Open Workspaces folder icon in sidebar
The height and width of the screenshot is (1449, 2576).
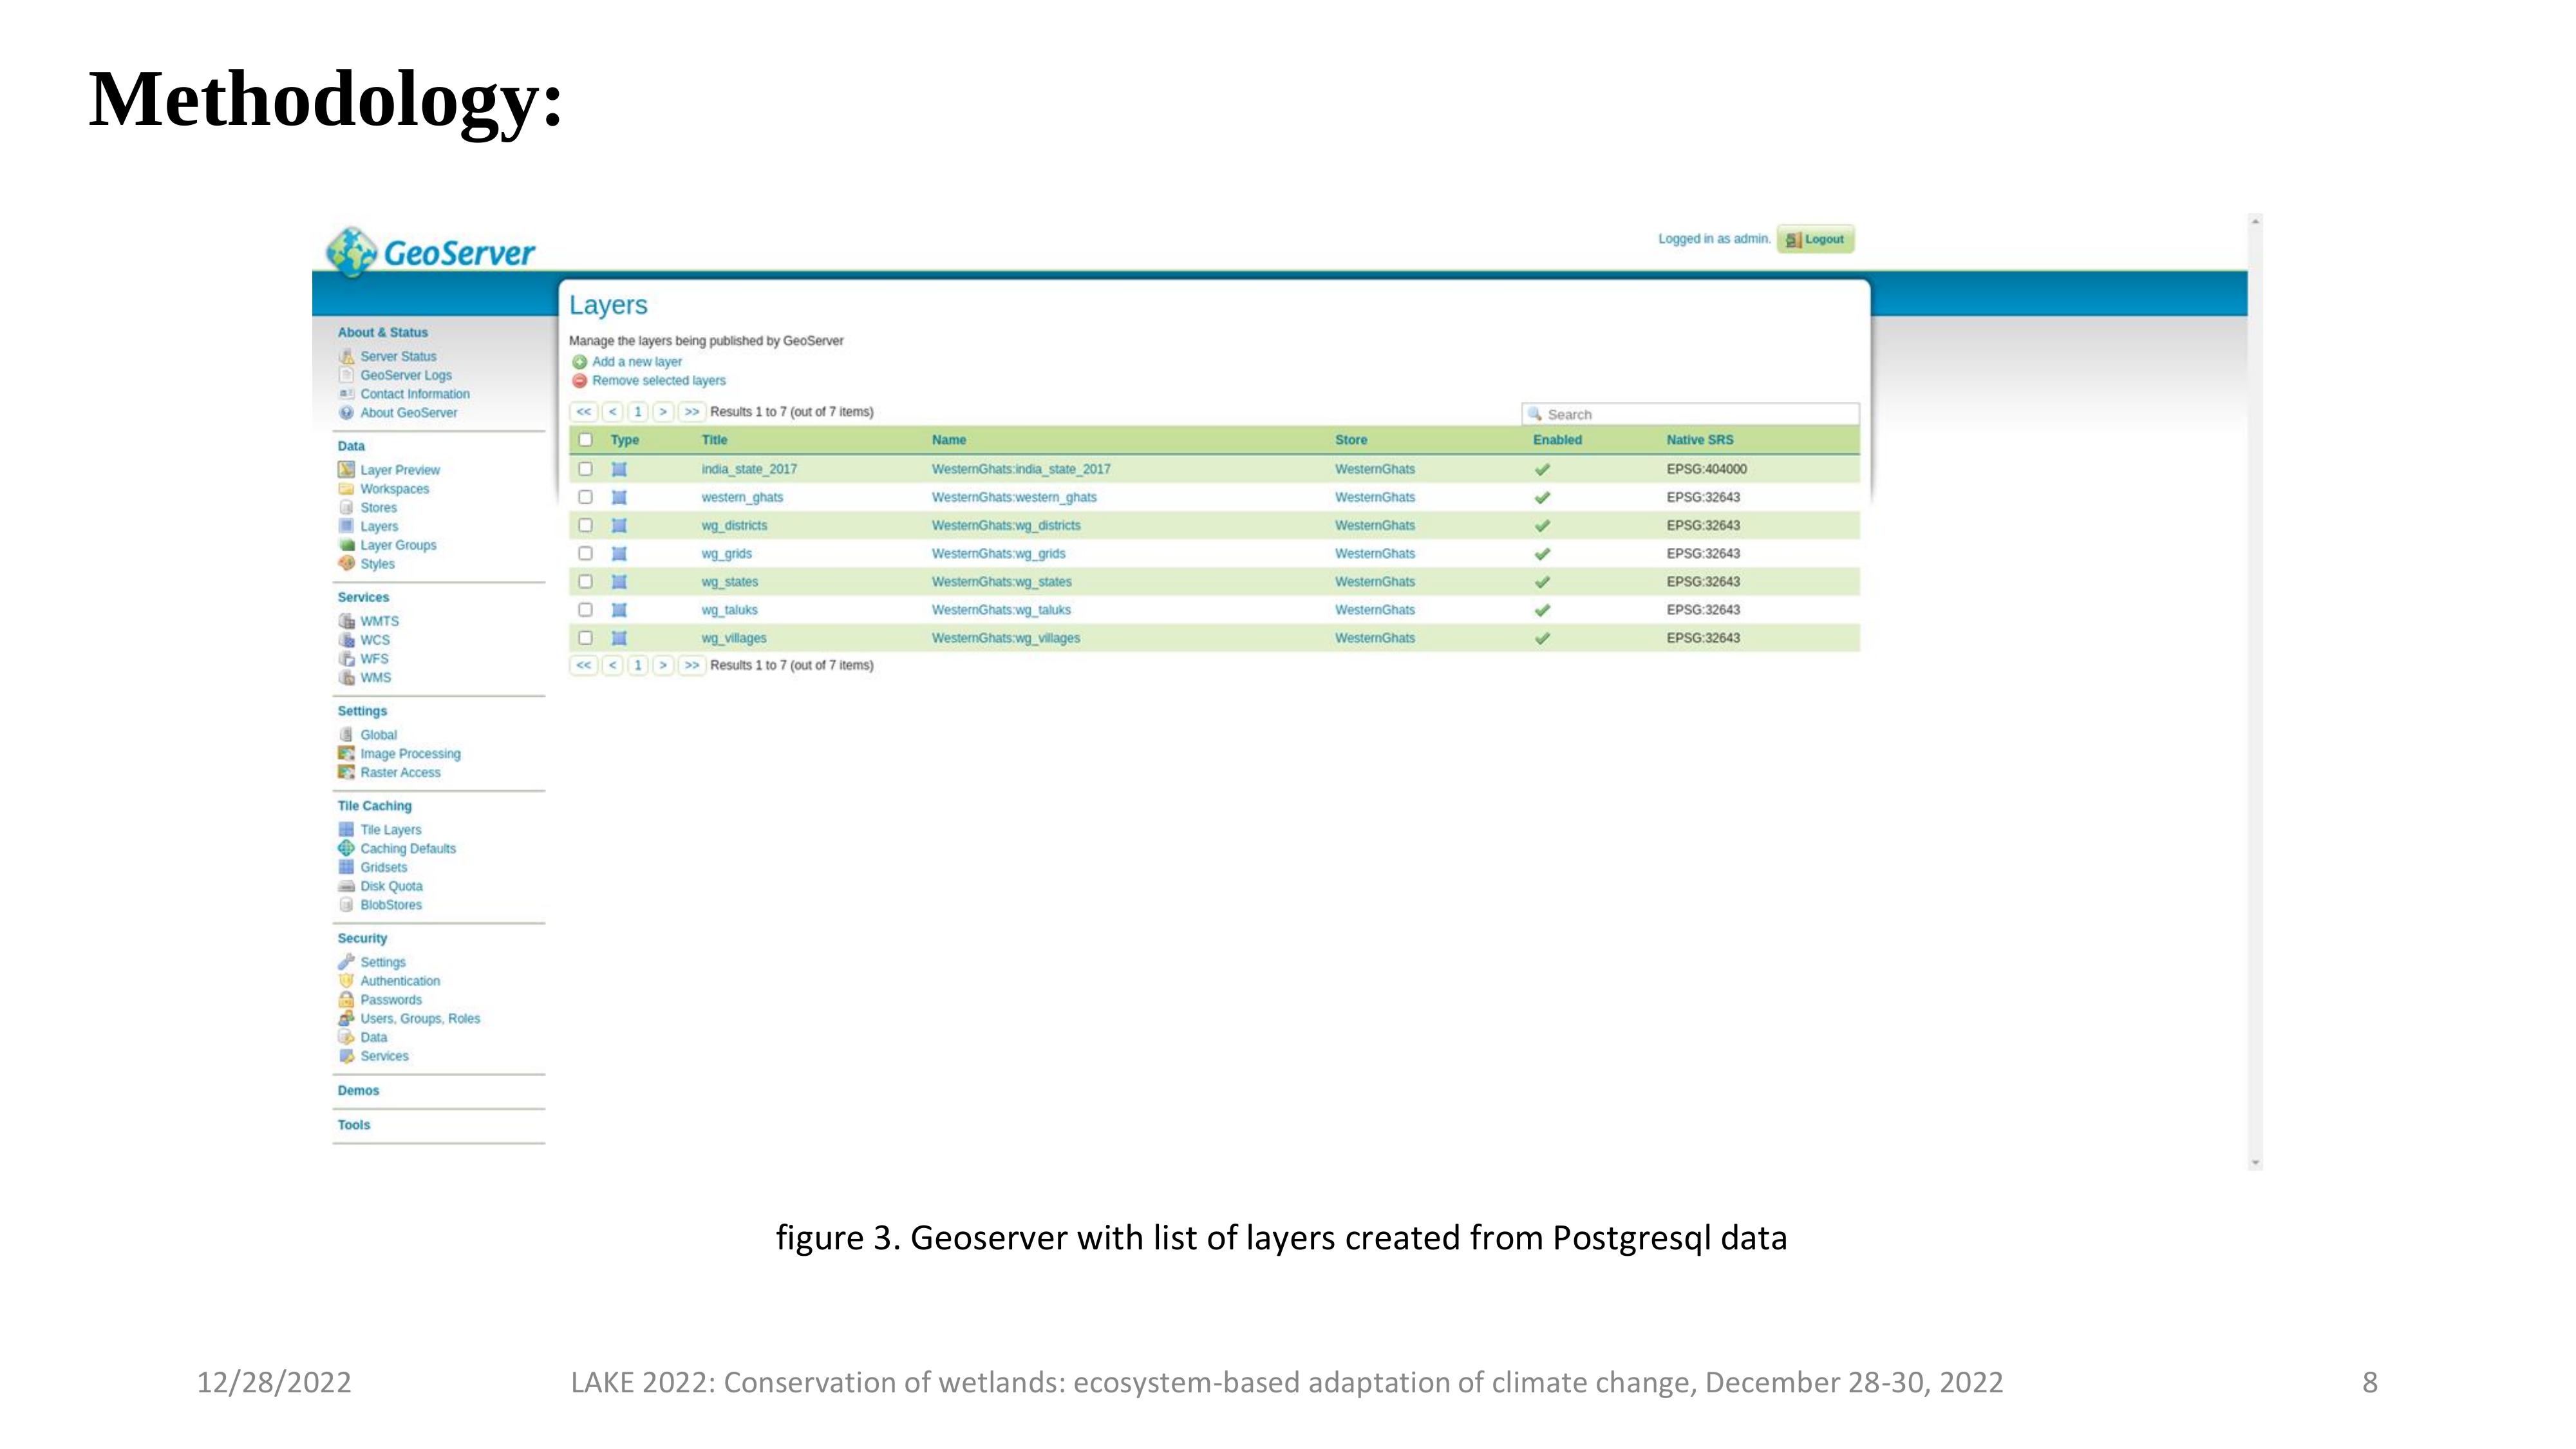click(346, 489)
